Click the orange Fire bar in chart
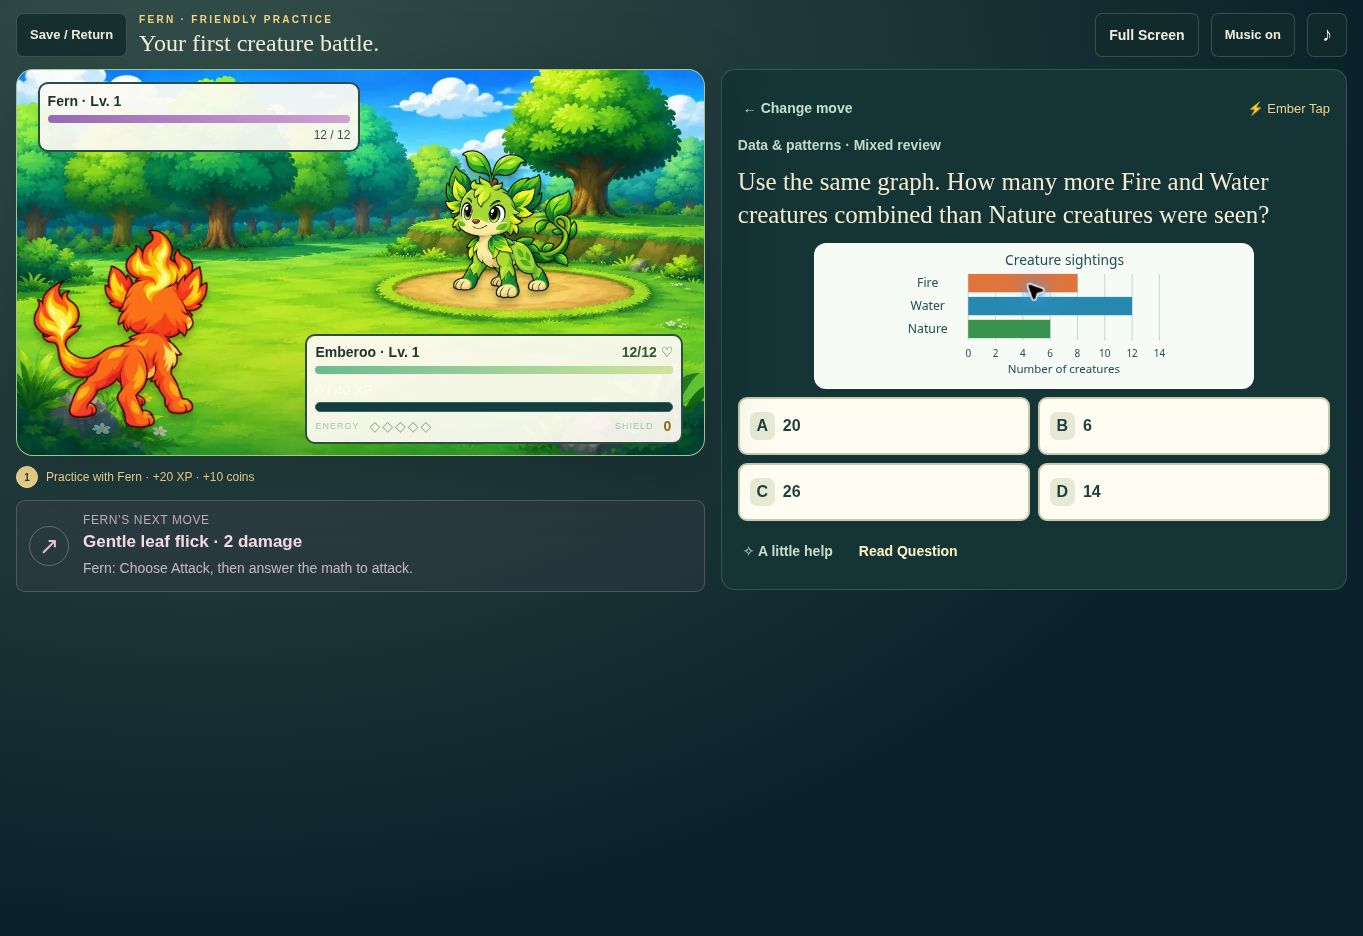Image resolution: width=1363 pixels, height=936 pixels. pyautogui.click(x=1022, y=283)
